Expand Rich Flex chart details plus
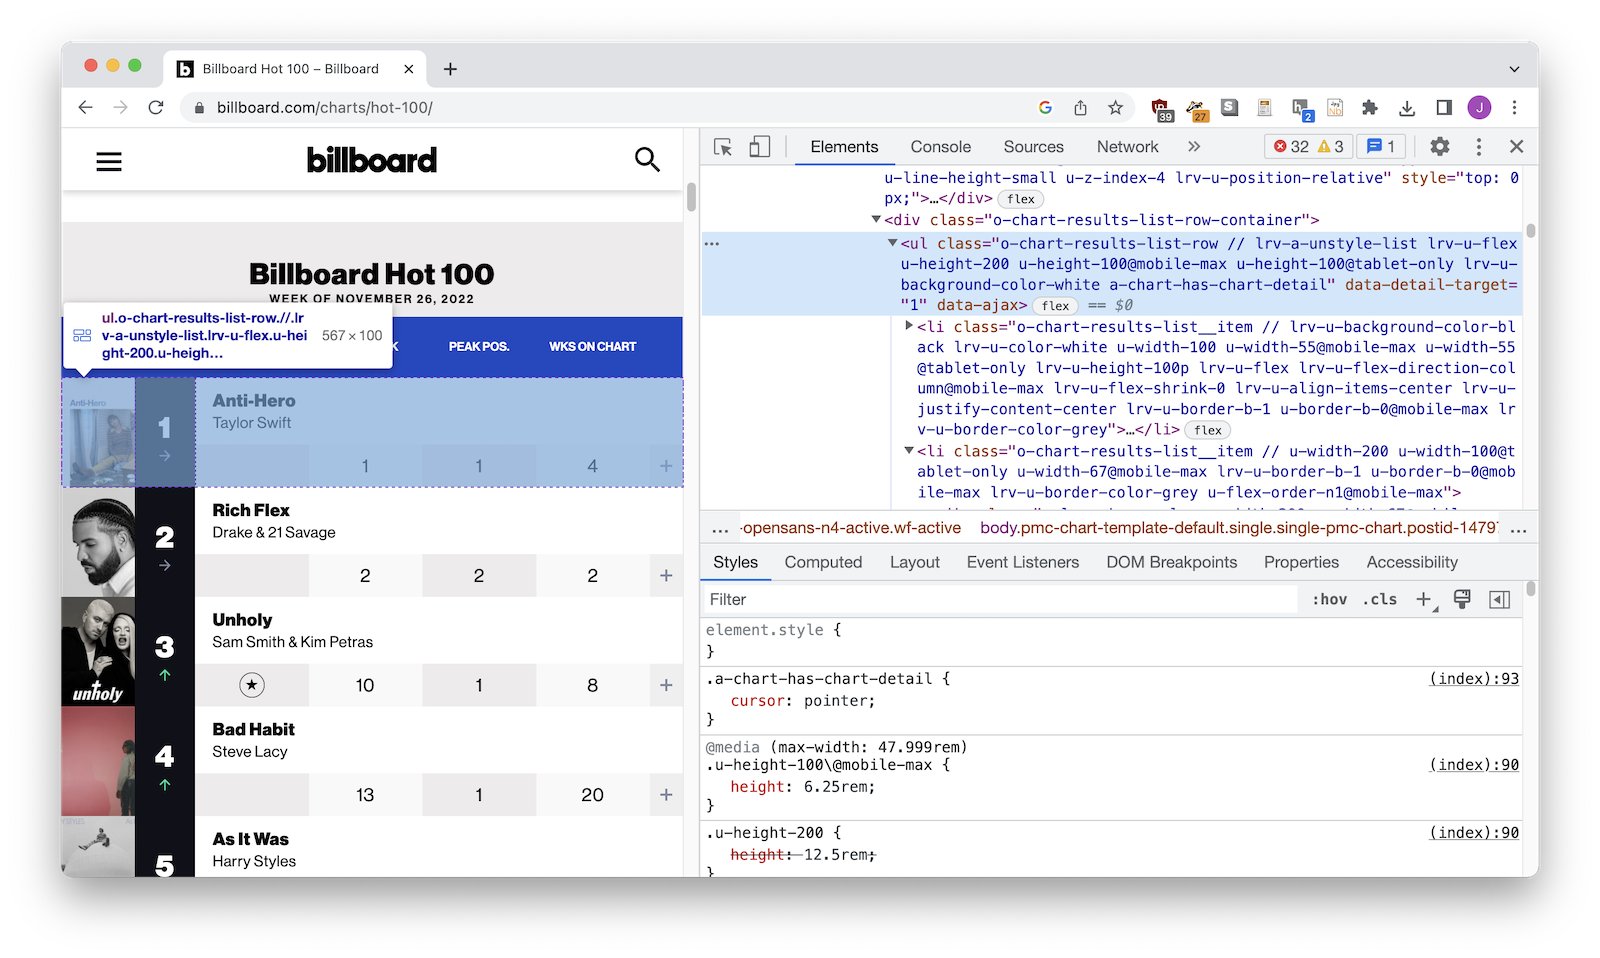The image size is (1600, 958). click(x=666, y=575)
